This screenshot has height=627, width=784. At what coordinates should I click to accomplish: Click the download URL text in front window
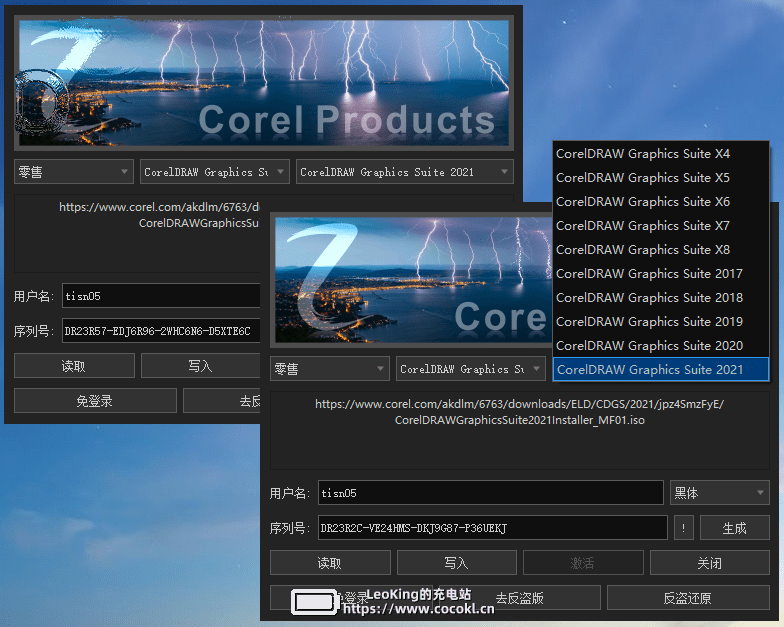(x=520, y=412)
